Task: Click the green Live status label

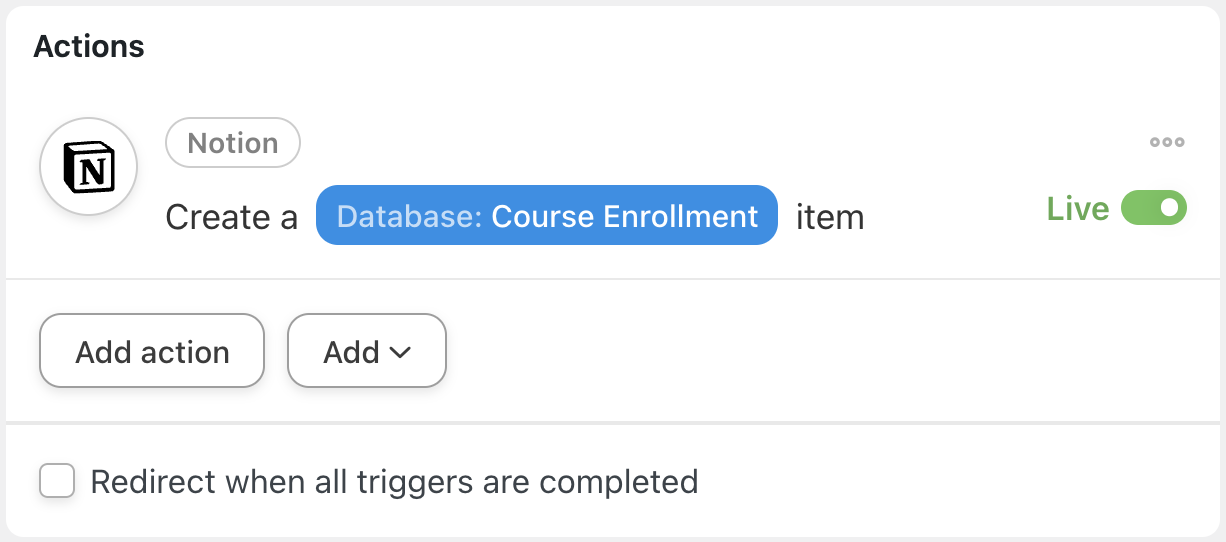Action: 1077,209
